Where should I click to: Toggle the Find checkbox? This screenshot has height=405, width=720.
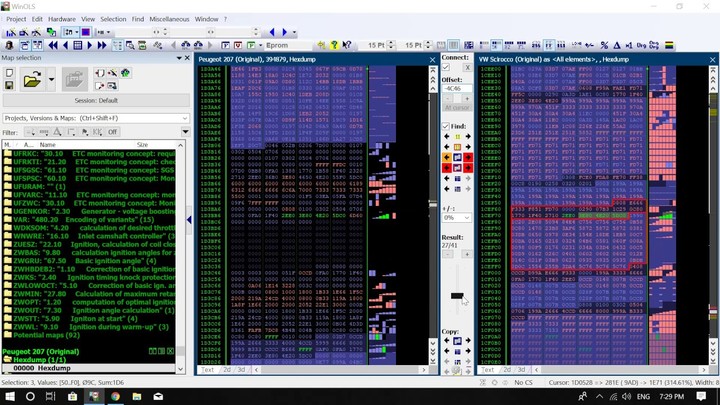(445, 126)
